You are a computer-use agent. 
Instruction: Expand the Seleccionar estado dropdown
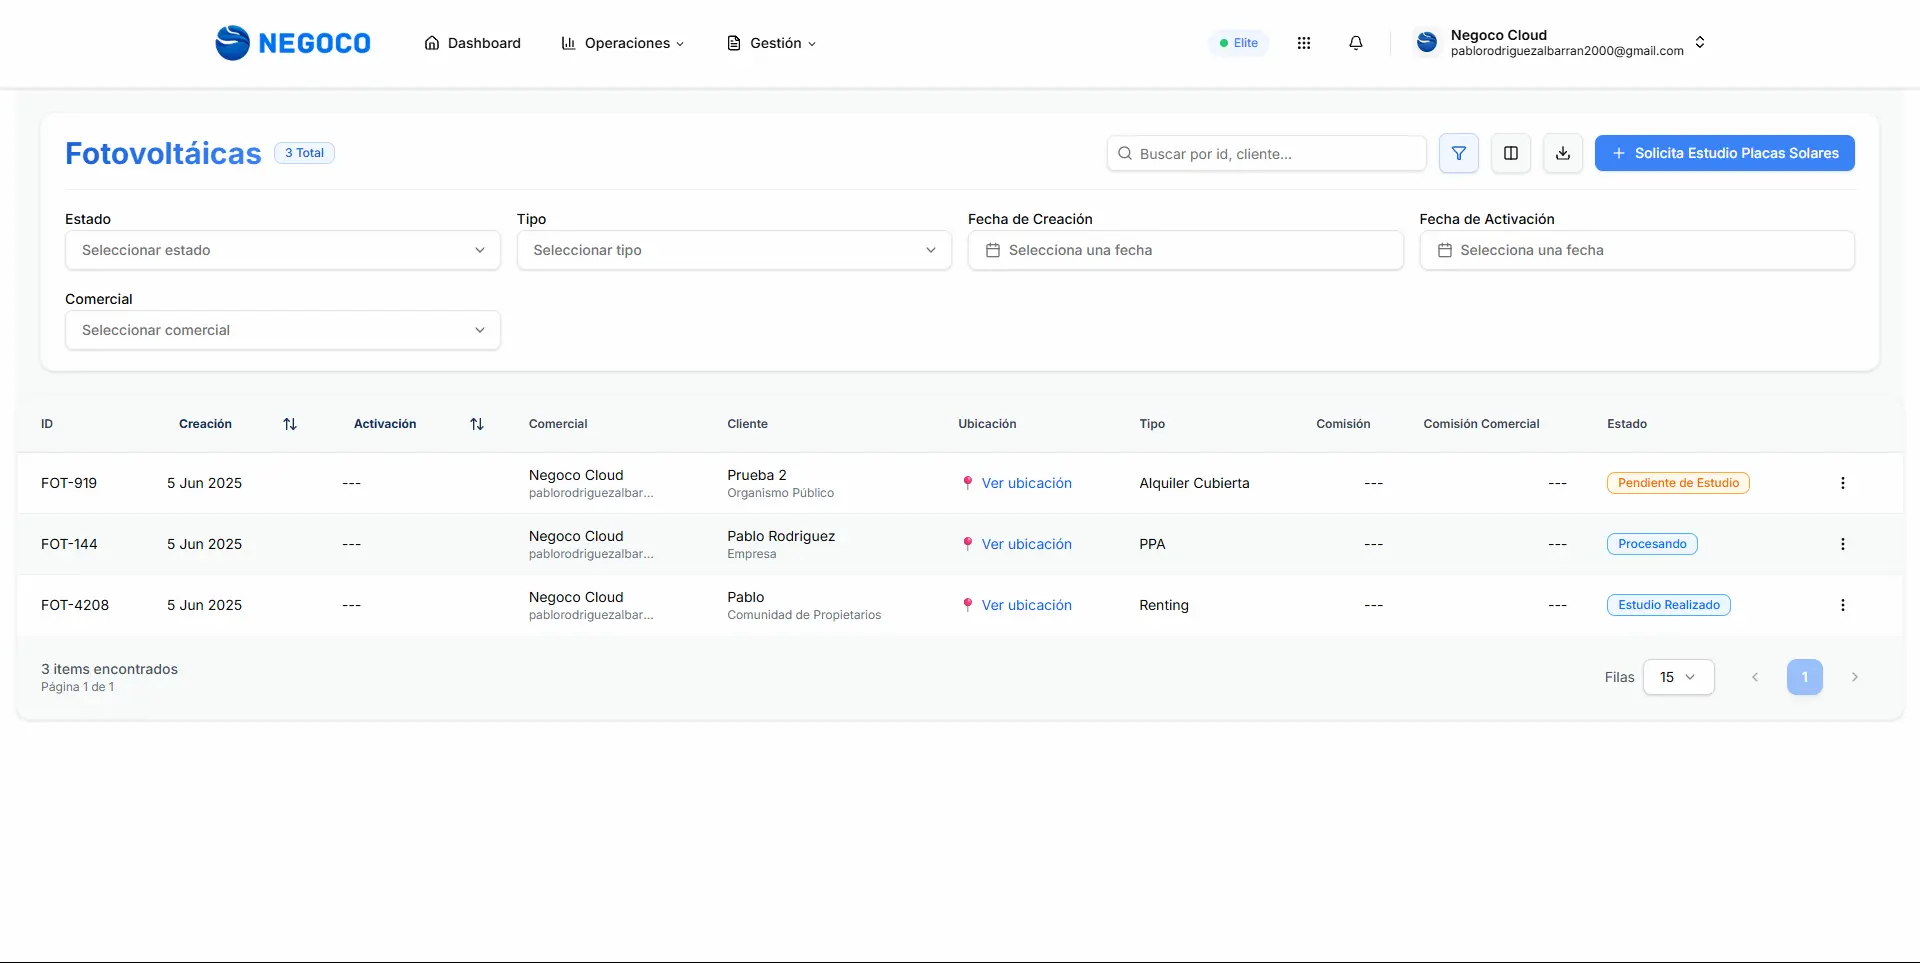[282, 250]
